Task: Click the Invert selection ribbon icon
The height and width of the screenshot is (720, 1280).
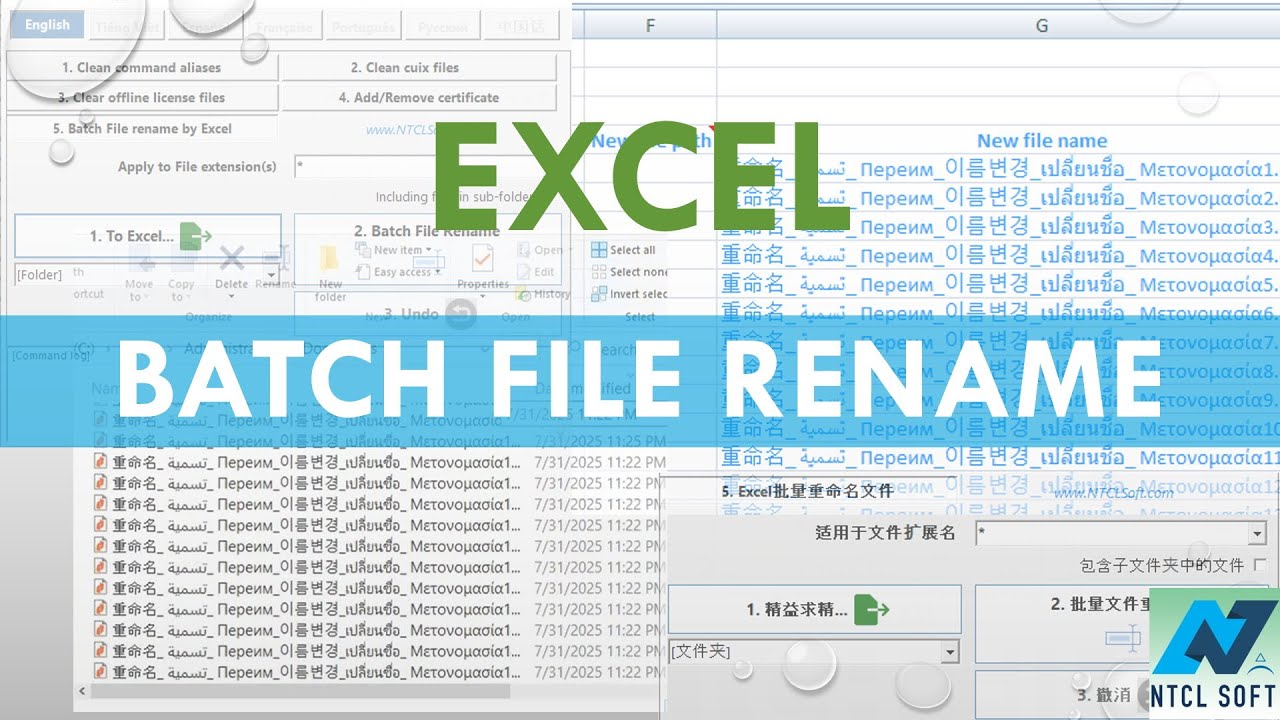Action: [x=599, y=294]
